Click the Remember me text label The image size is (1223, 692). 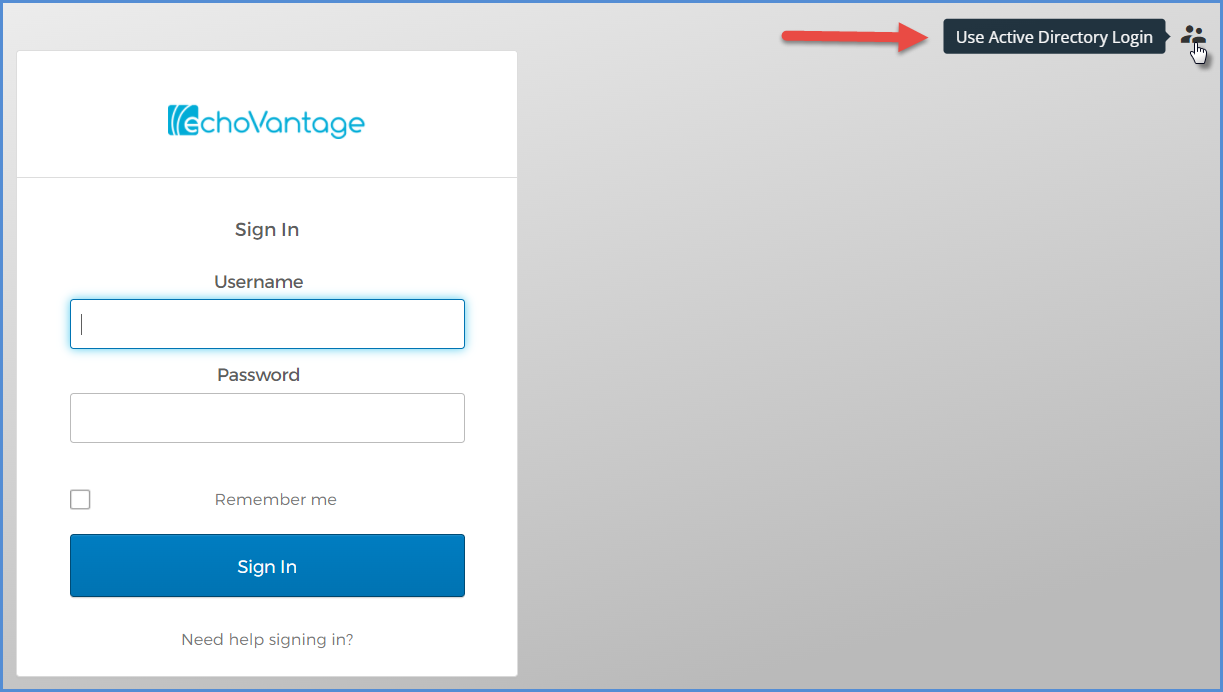tap(275, 499)
